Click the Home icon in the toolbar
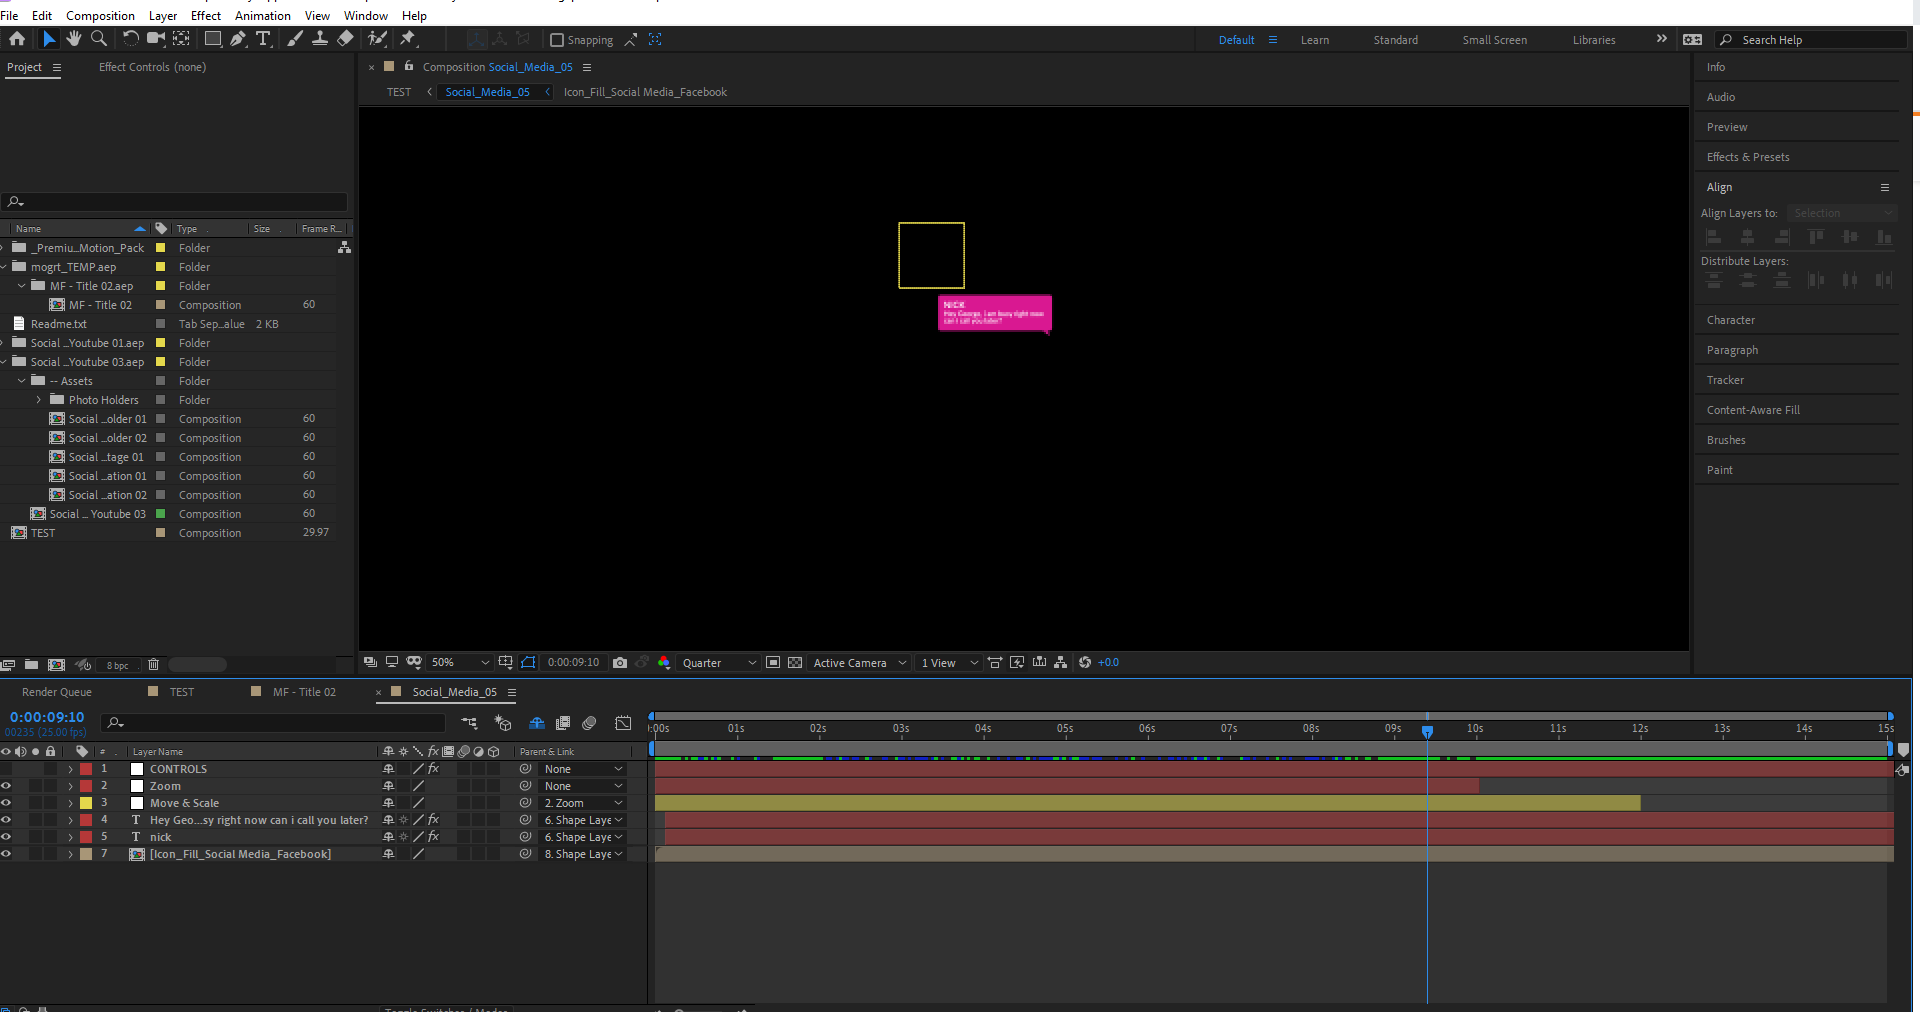1920x1012 pixels. pyautogui.click(x=17, y=39)
